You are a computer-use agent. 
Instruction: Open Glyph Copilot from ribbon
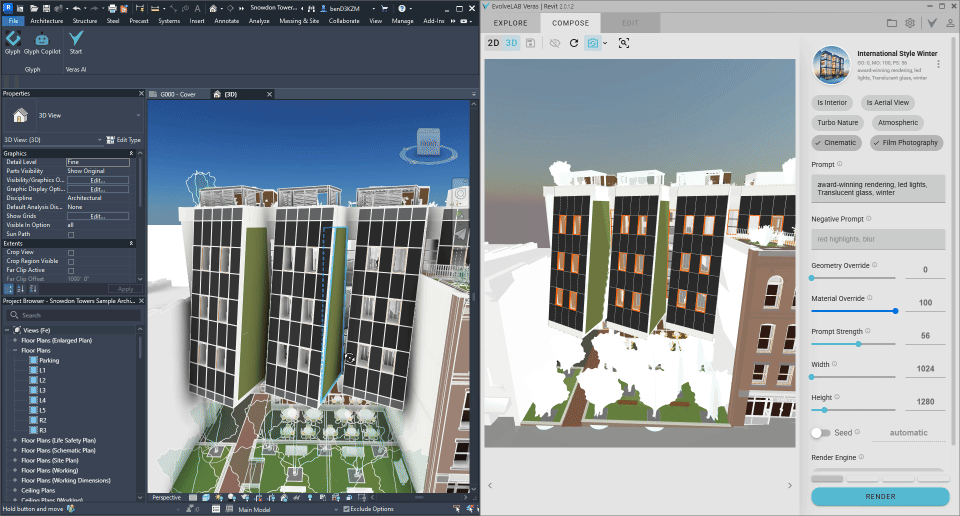(x=42, y=43)
